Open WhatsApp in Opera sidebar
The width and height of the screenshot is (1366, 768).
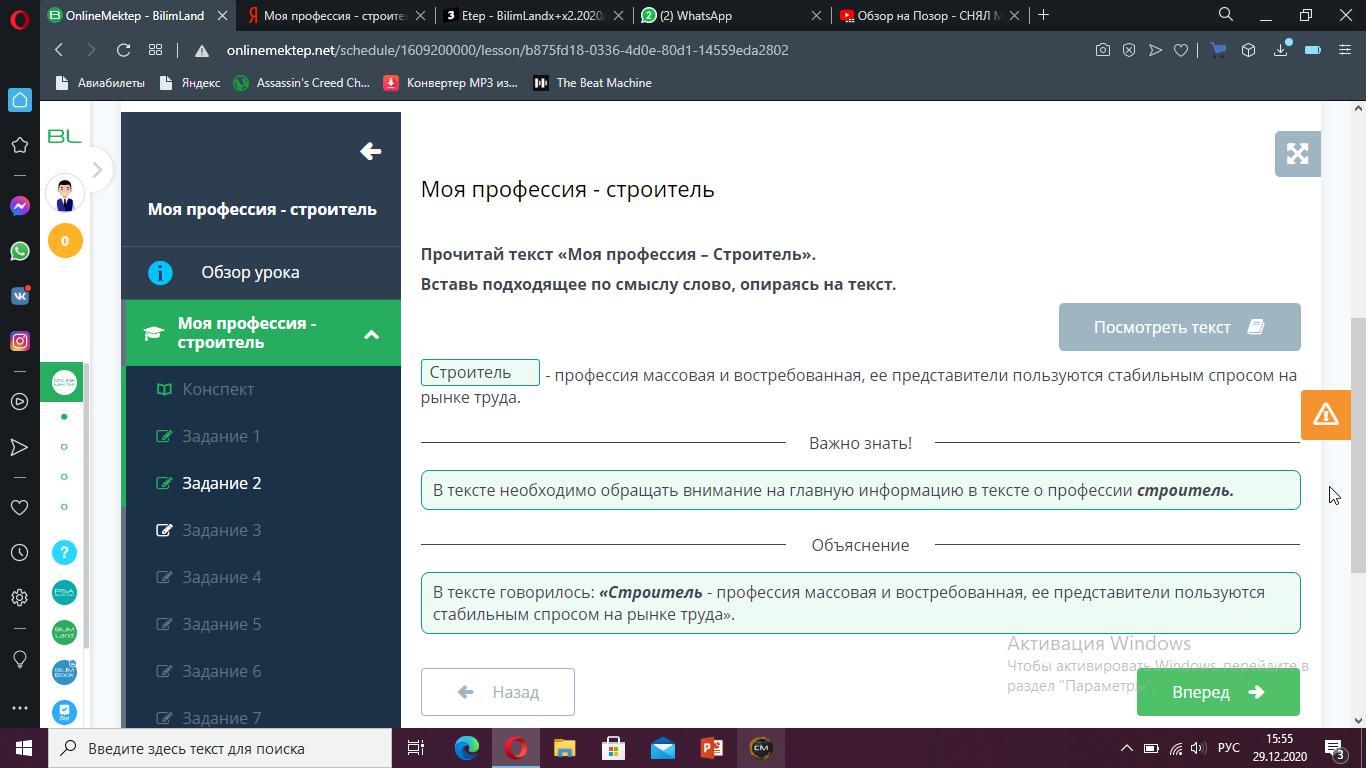click(x=19, y=251)
